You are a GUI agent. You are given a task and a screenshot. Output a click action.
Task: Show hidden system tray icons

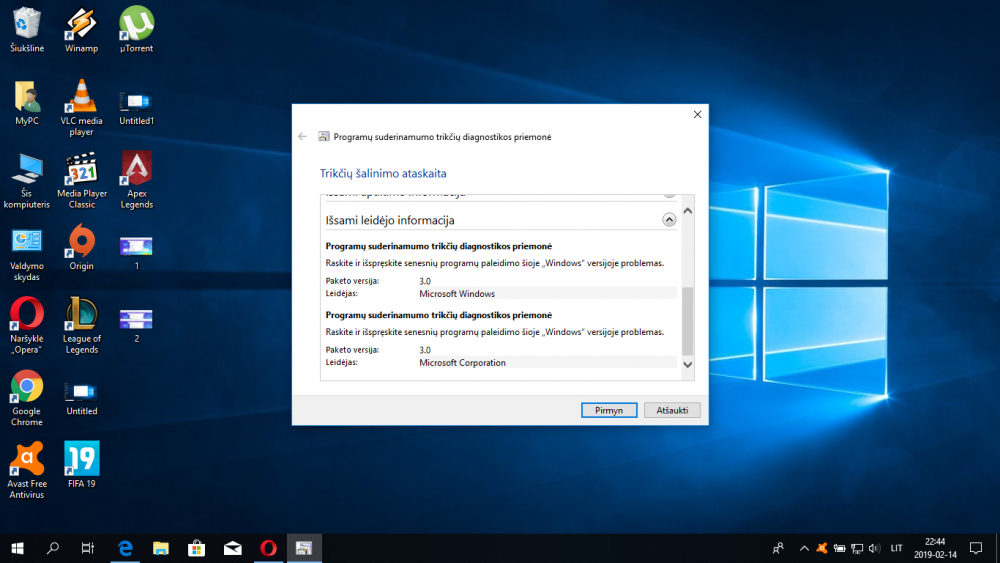click(x=804, y=548)
